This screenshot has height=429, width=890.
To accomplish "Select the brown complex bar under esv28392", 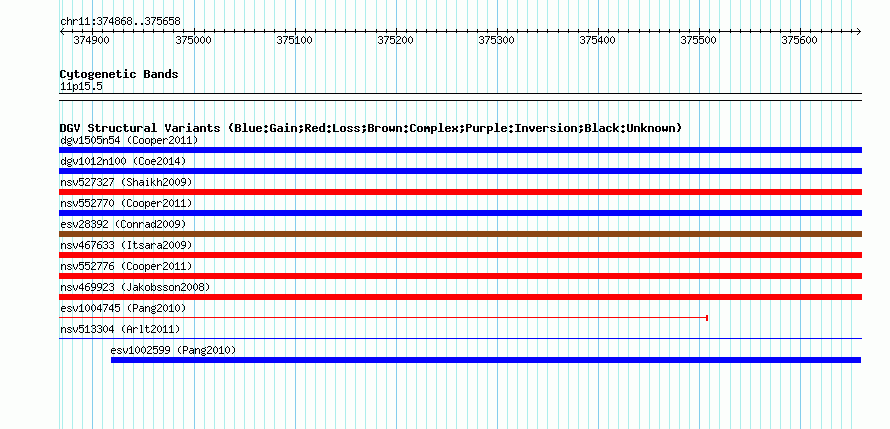I will 460,234.
